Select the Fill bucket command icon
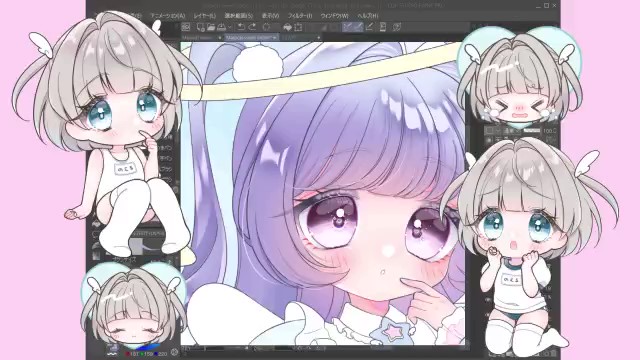The image size is (640, 360). pos(287,27)
